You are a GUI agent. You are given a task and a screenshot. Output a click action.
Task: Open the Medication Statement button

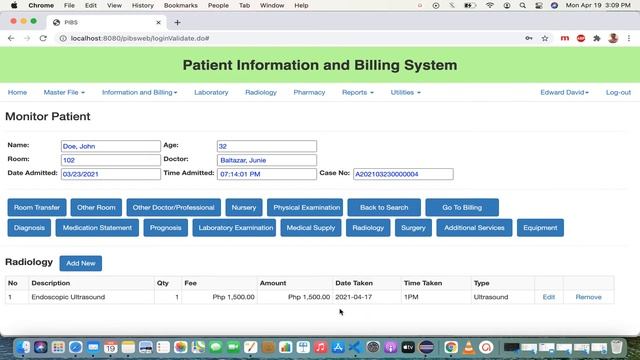(x=97, y=228)
